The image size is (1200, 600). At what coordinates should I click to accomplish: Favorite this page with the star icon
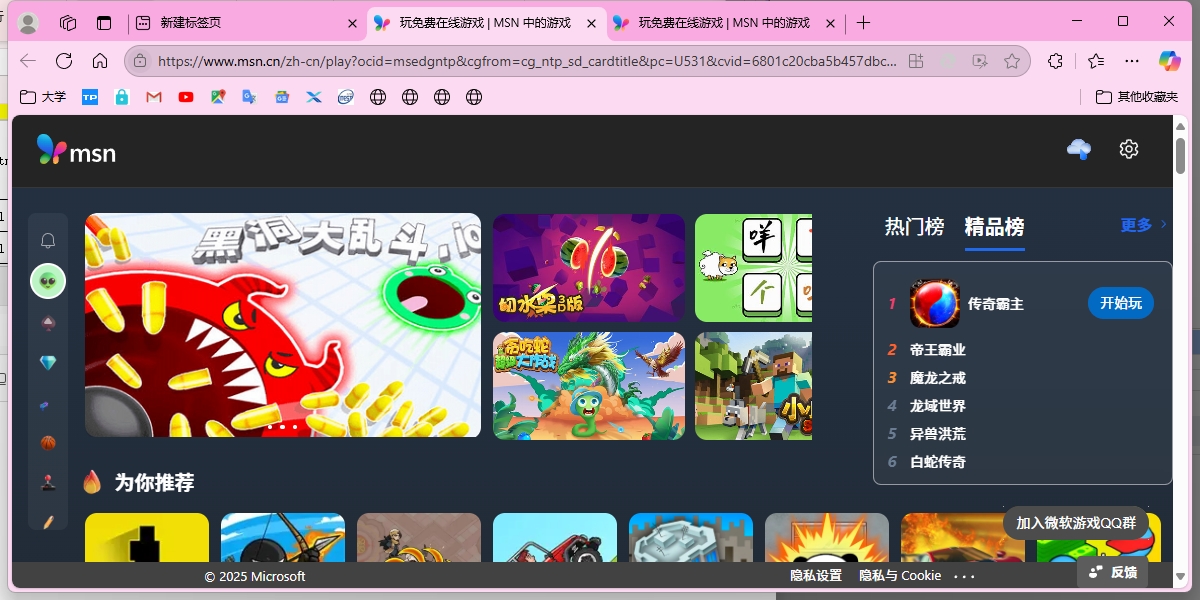tap(1012, 61)
